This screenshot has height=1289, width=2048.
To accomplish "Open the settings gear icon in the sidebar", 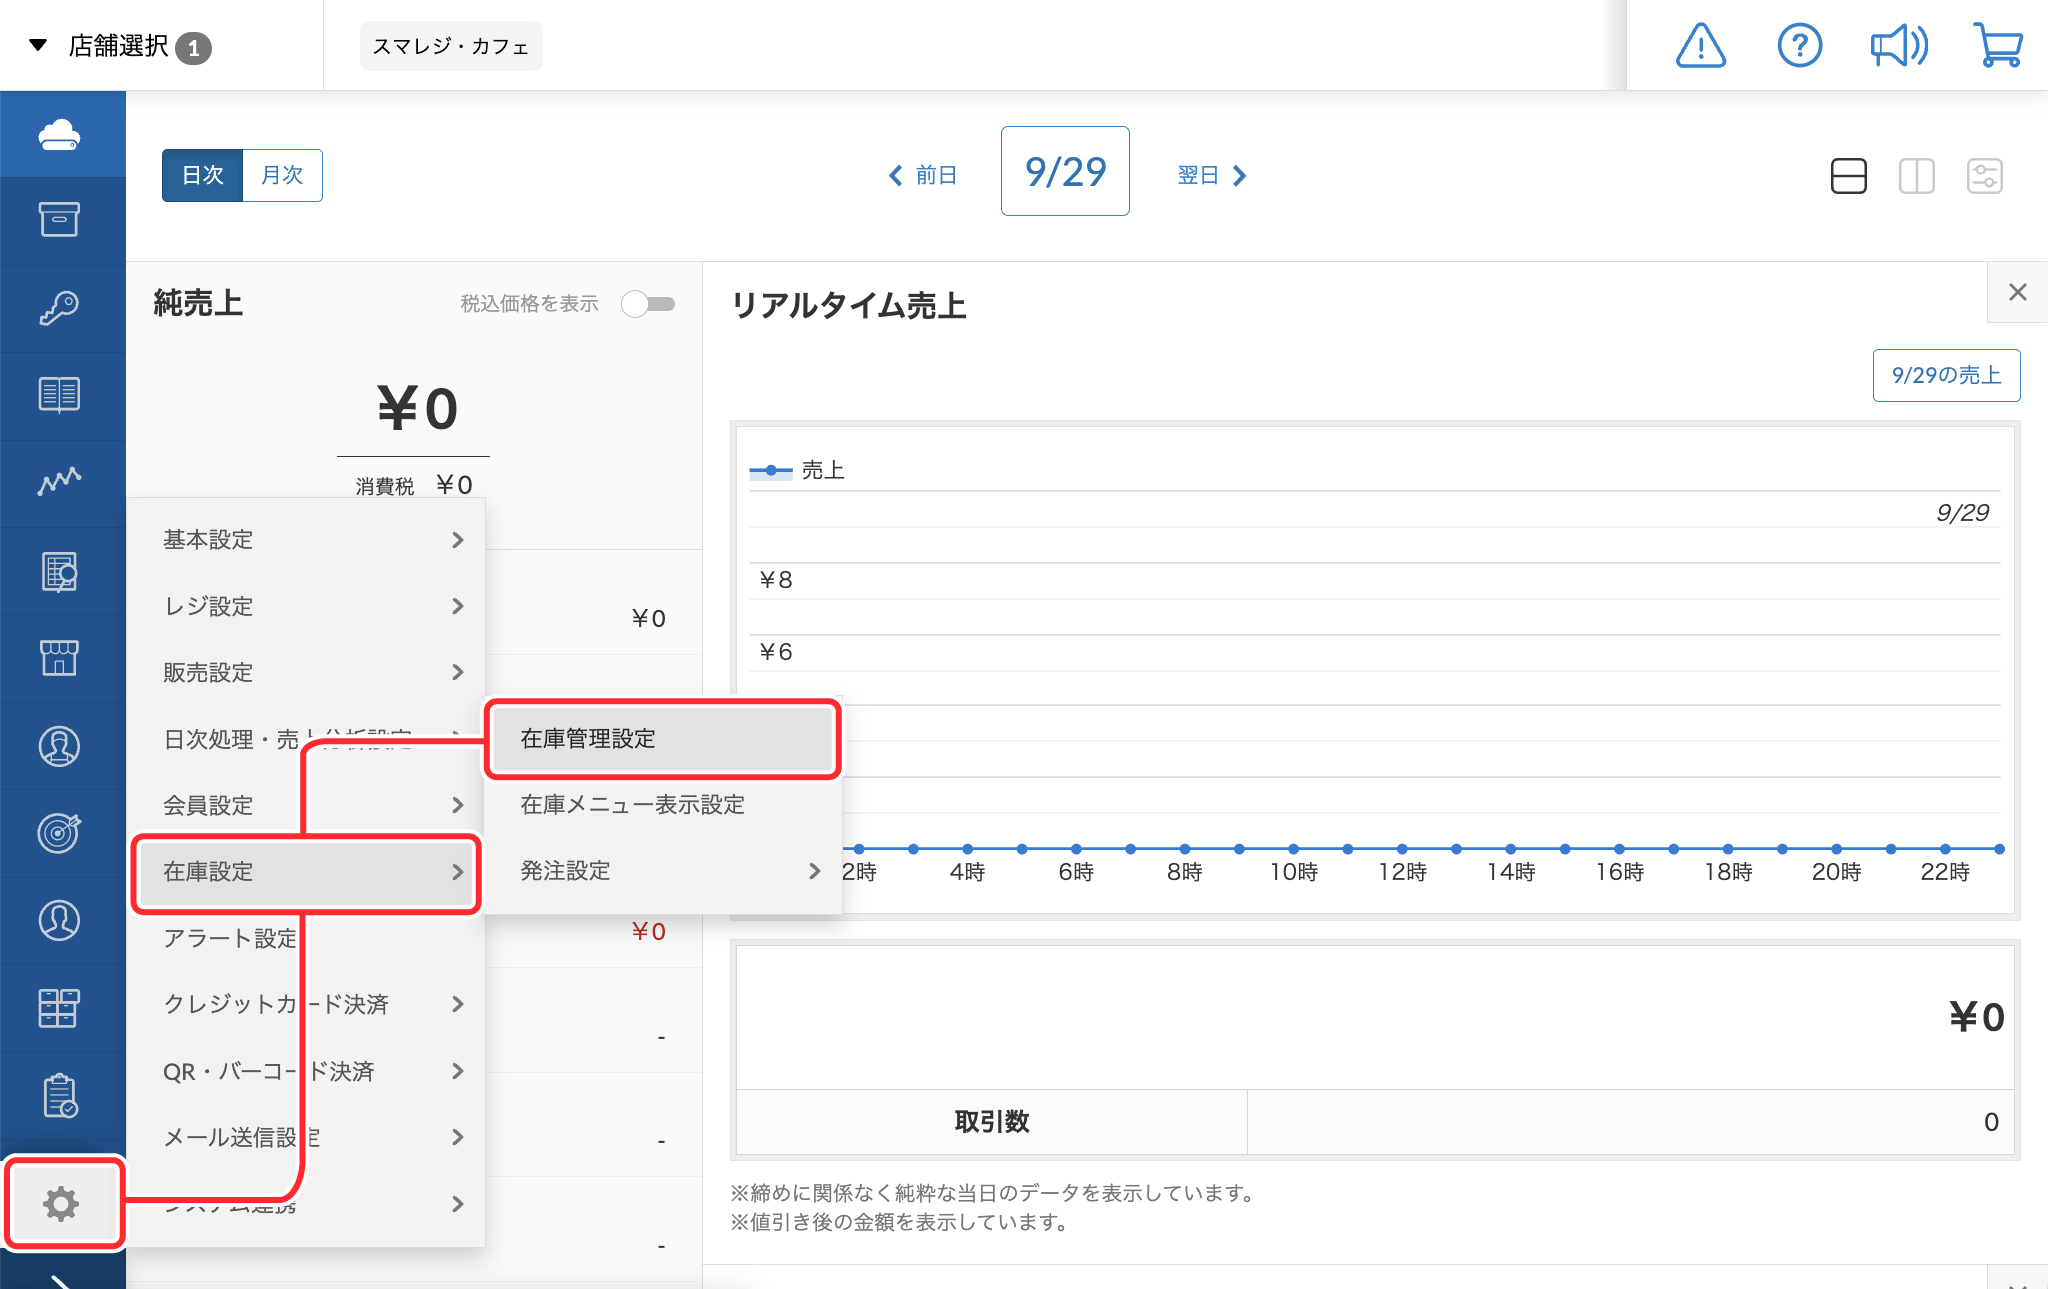I will pyautogui.click(x=62, y=1204).
